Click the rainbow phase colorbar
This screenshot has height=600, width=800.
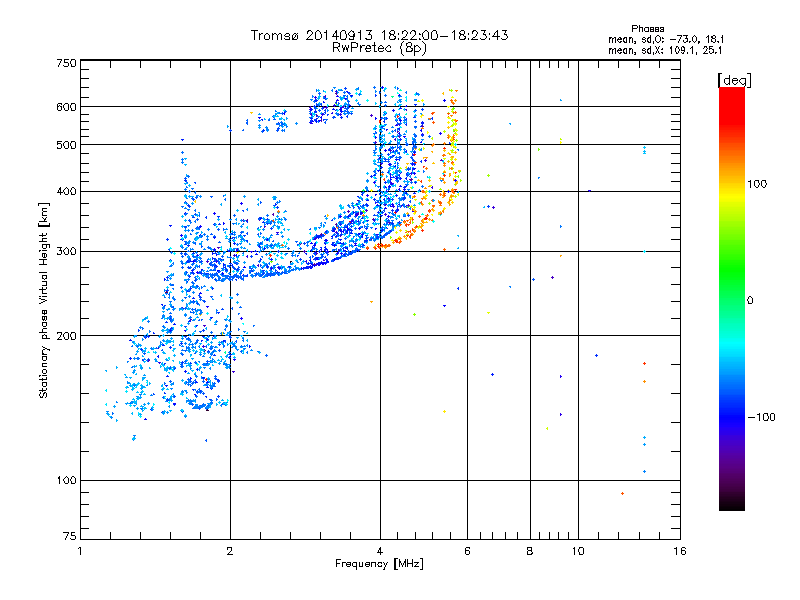coord(732,299)
